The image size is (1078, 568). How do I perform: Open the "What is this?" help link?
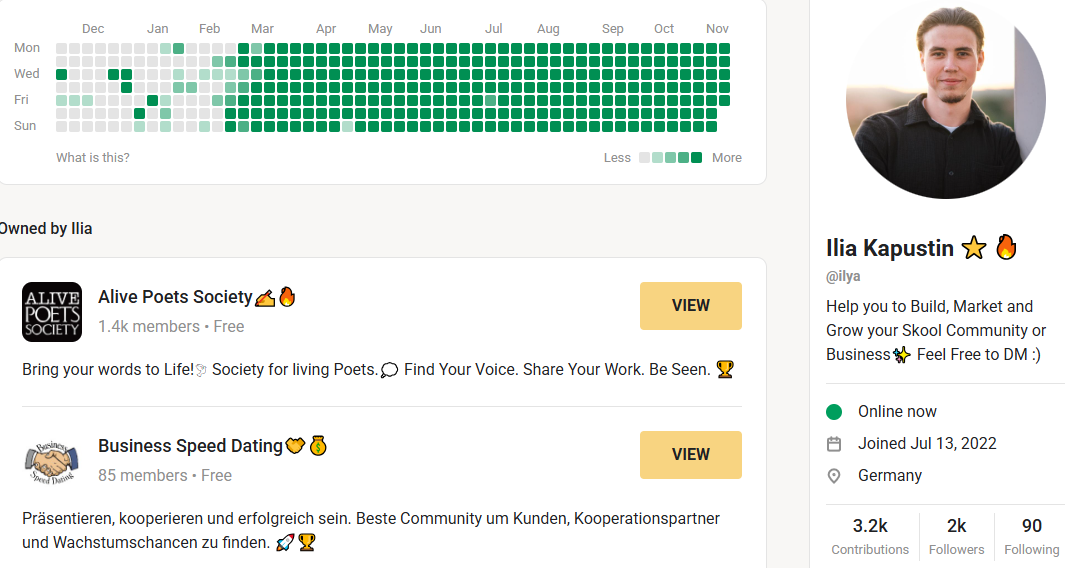point(93,157)
